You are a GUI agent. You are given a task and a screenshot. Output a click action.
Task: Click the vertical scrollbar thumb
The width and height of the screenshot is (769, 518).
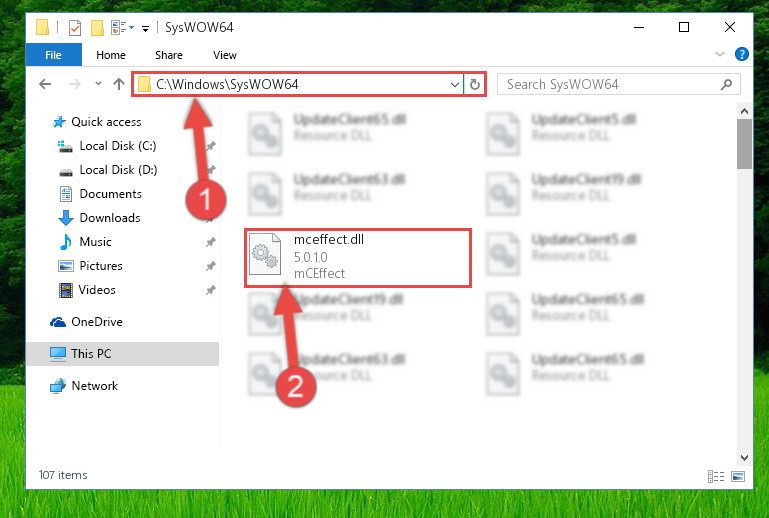click(744, 144)
